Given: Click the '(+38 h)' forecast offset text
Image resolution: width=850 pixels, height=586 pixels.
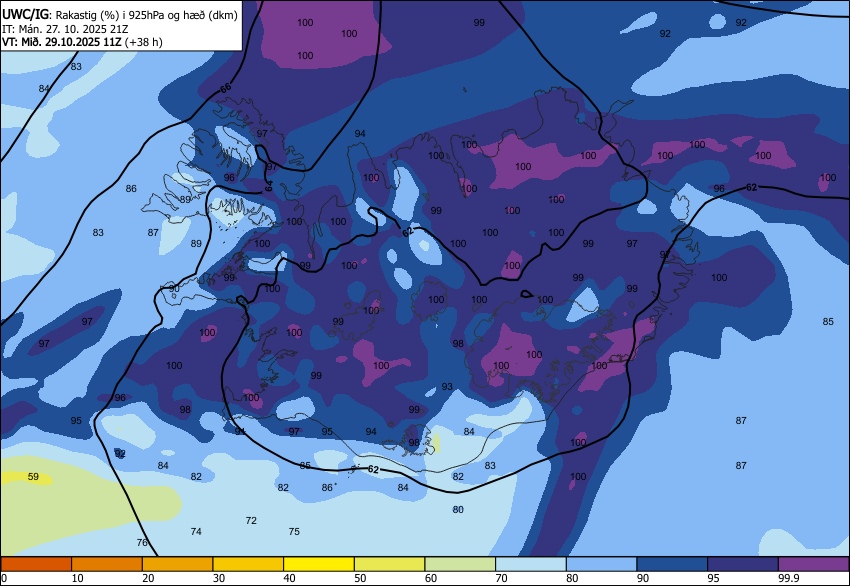Looking at the screenshot, I should 144,42.
